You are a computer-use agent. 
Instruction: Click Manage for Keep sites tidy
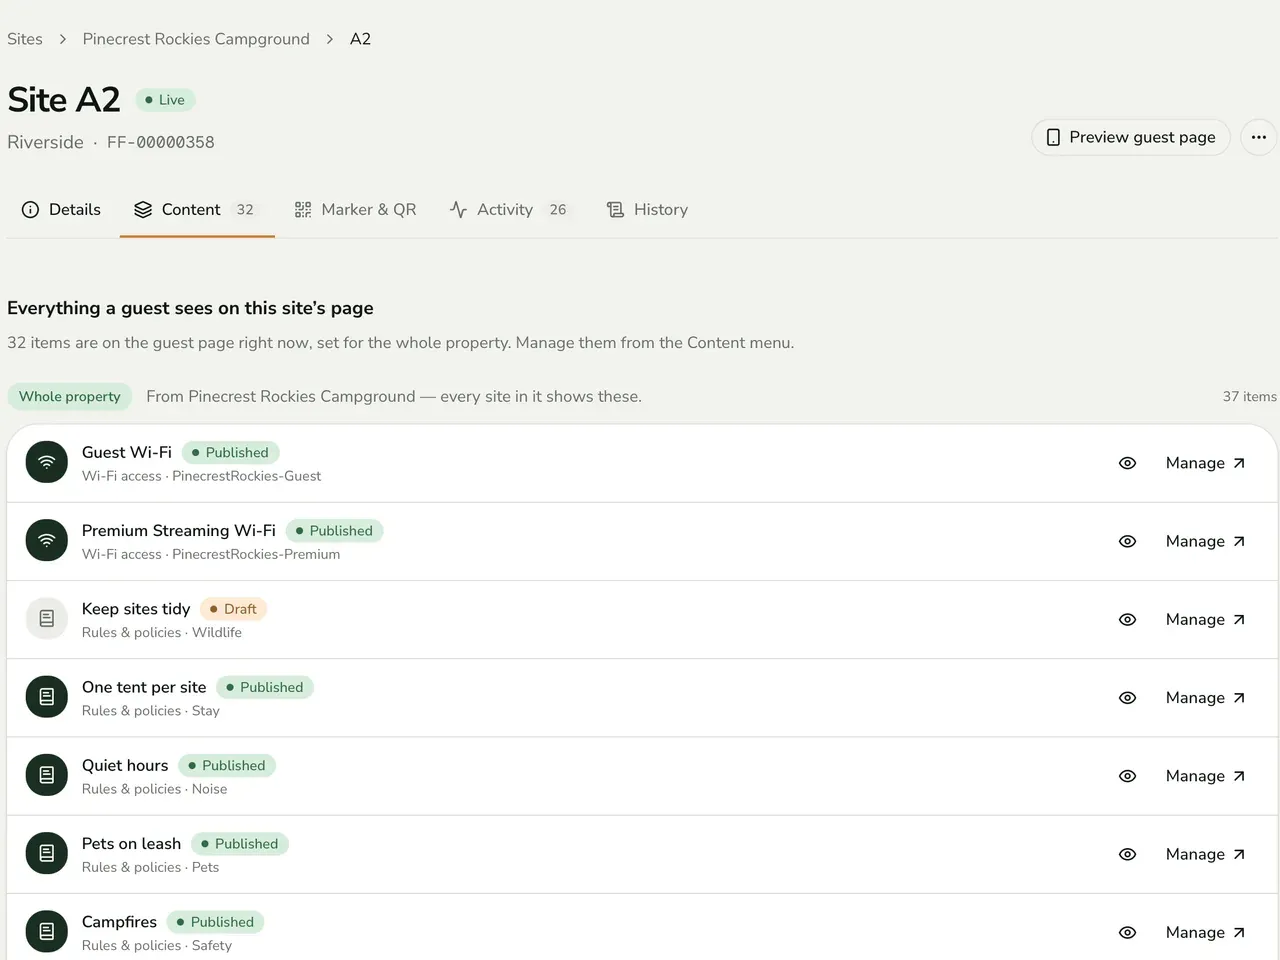[x=1205, y=619]
